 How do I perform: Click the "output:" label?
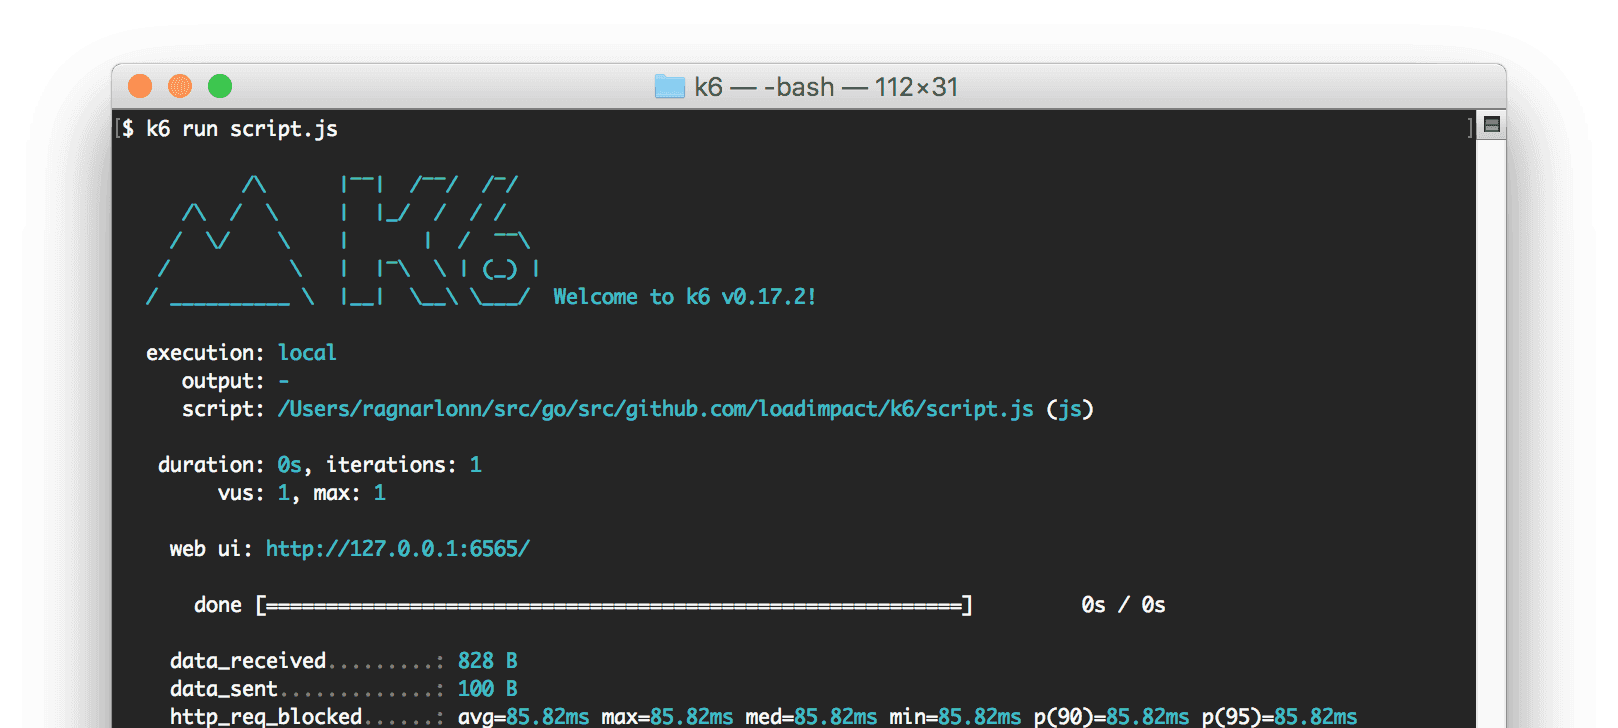[223, 381]
